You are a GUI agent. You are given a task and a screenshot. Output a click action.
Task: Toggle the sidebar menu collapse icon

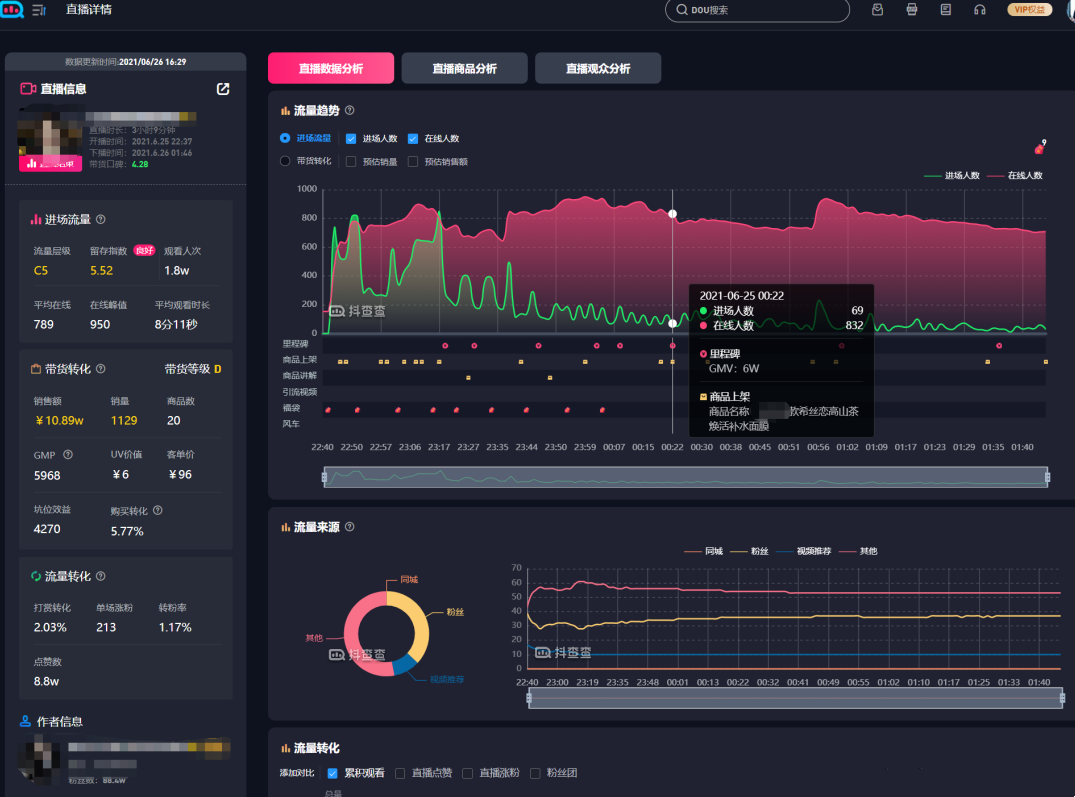click(x=39, y=10)
